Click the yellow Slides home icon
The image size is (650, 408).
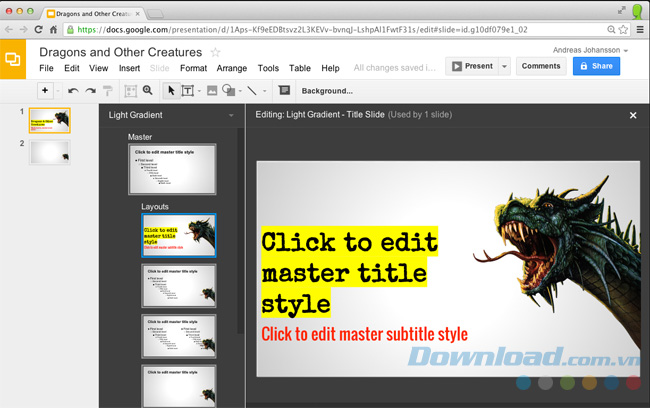(13, 59)
